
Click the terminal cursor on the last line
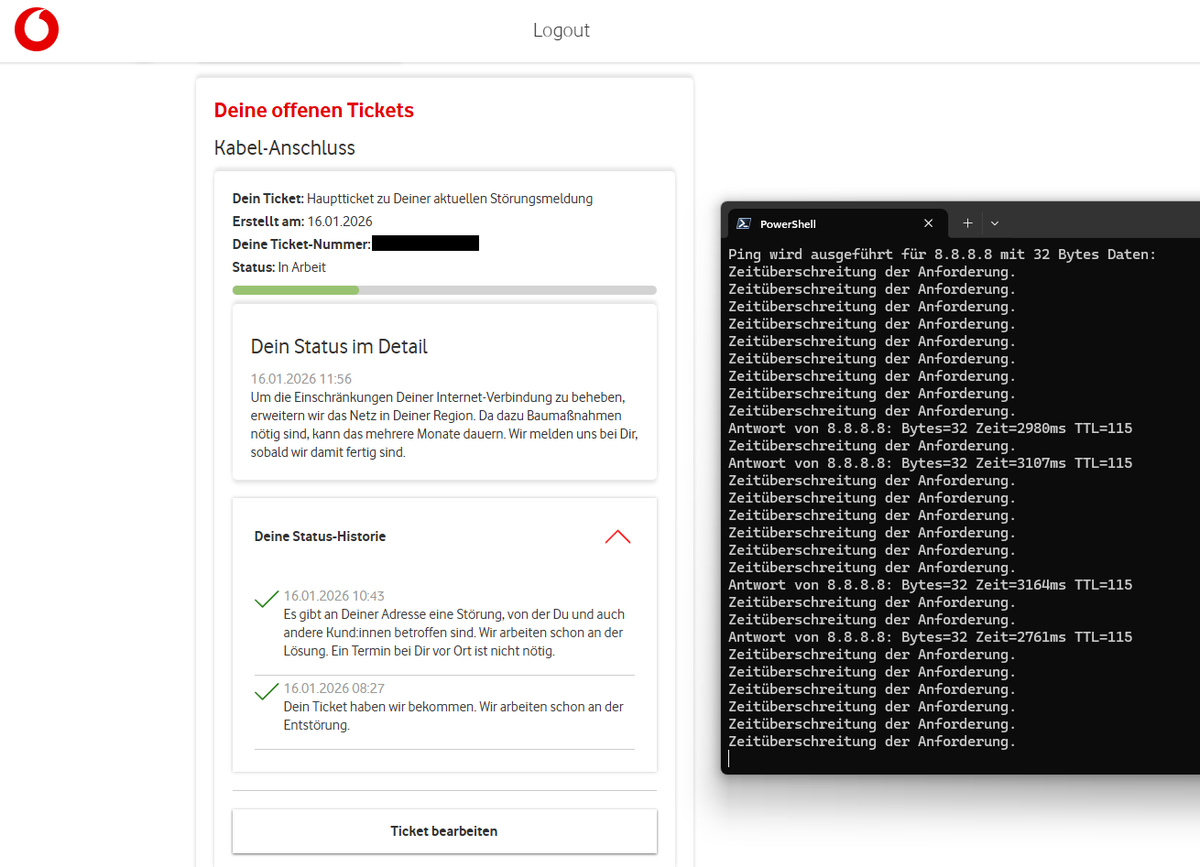point(730,759)
